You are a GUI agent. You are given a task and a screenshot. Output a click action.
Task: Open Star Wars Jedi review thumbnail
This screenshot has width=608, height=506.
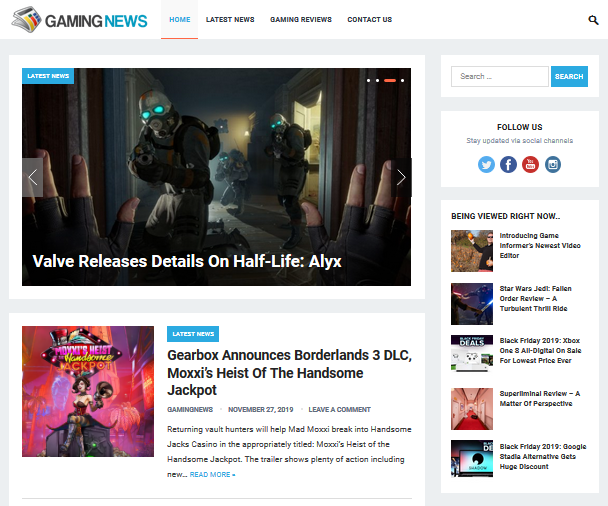click(472, 304)
